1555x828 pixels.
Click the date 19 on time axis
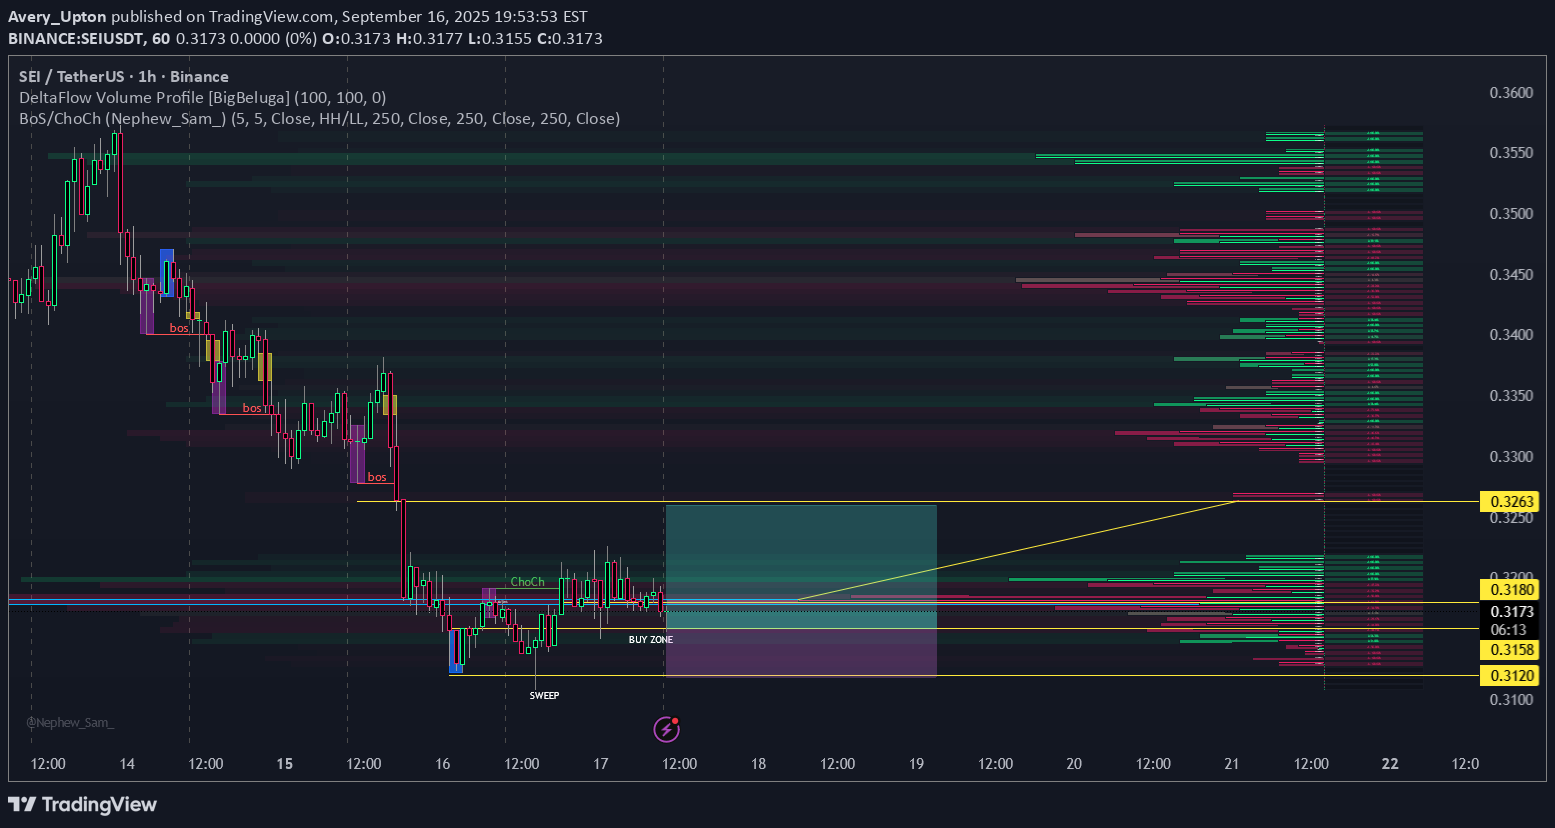pyautogui.click(x=917, y=764)
